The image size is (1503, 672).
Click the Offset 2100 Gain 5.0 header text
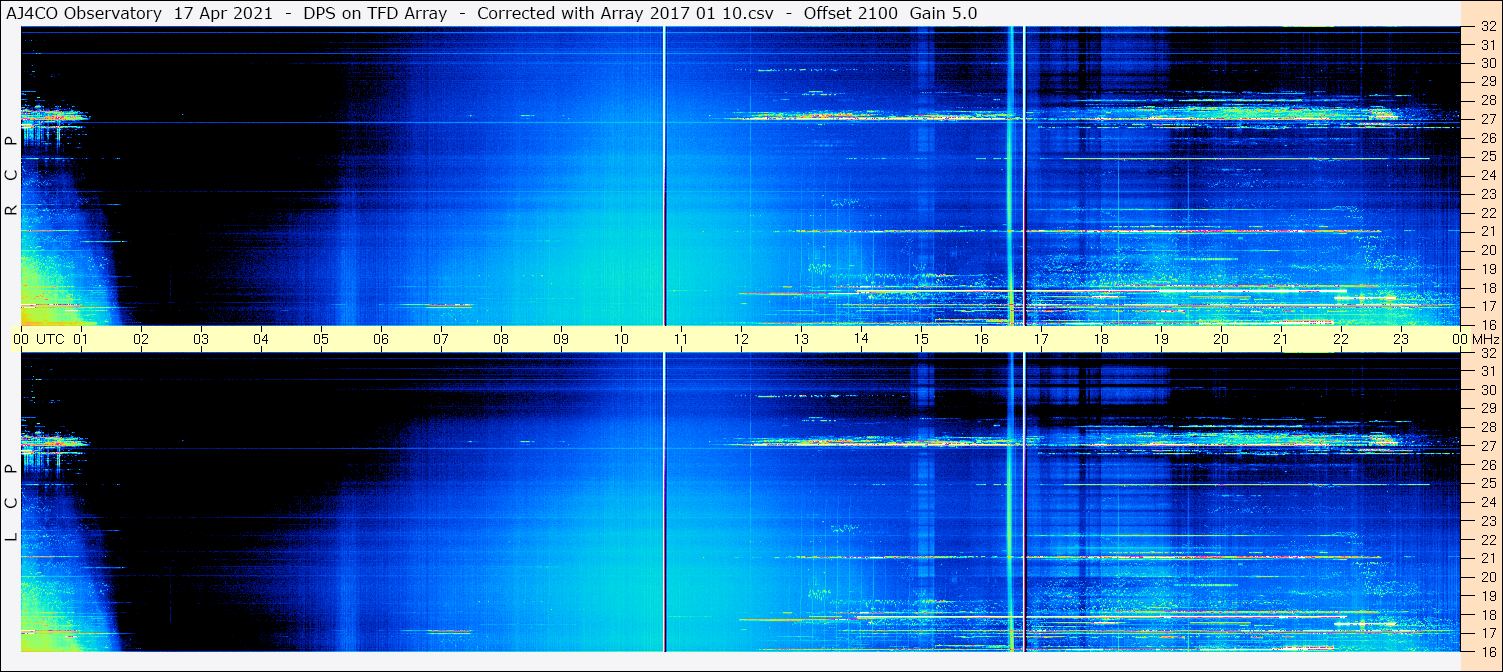[890, 13]
